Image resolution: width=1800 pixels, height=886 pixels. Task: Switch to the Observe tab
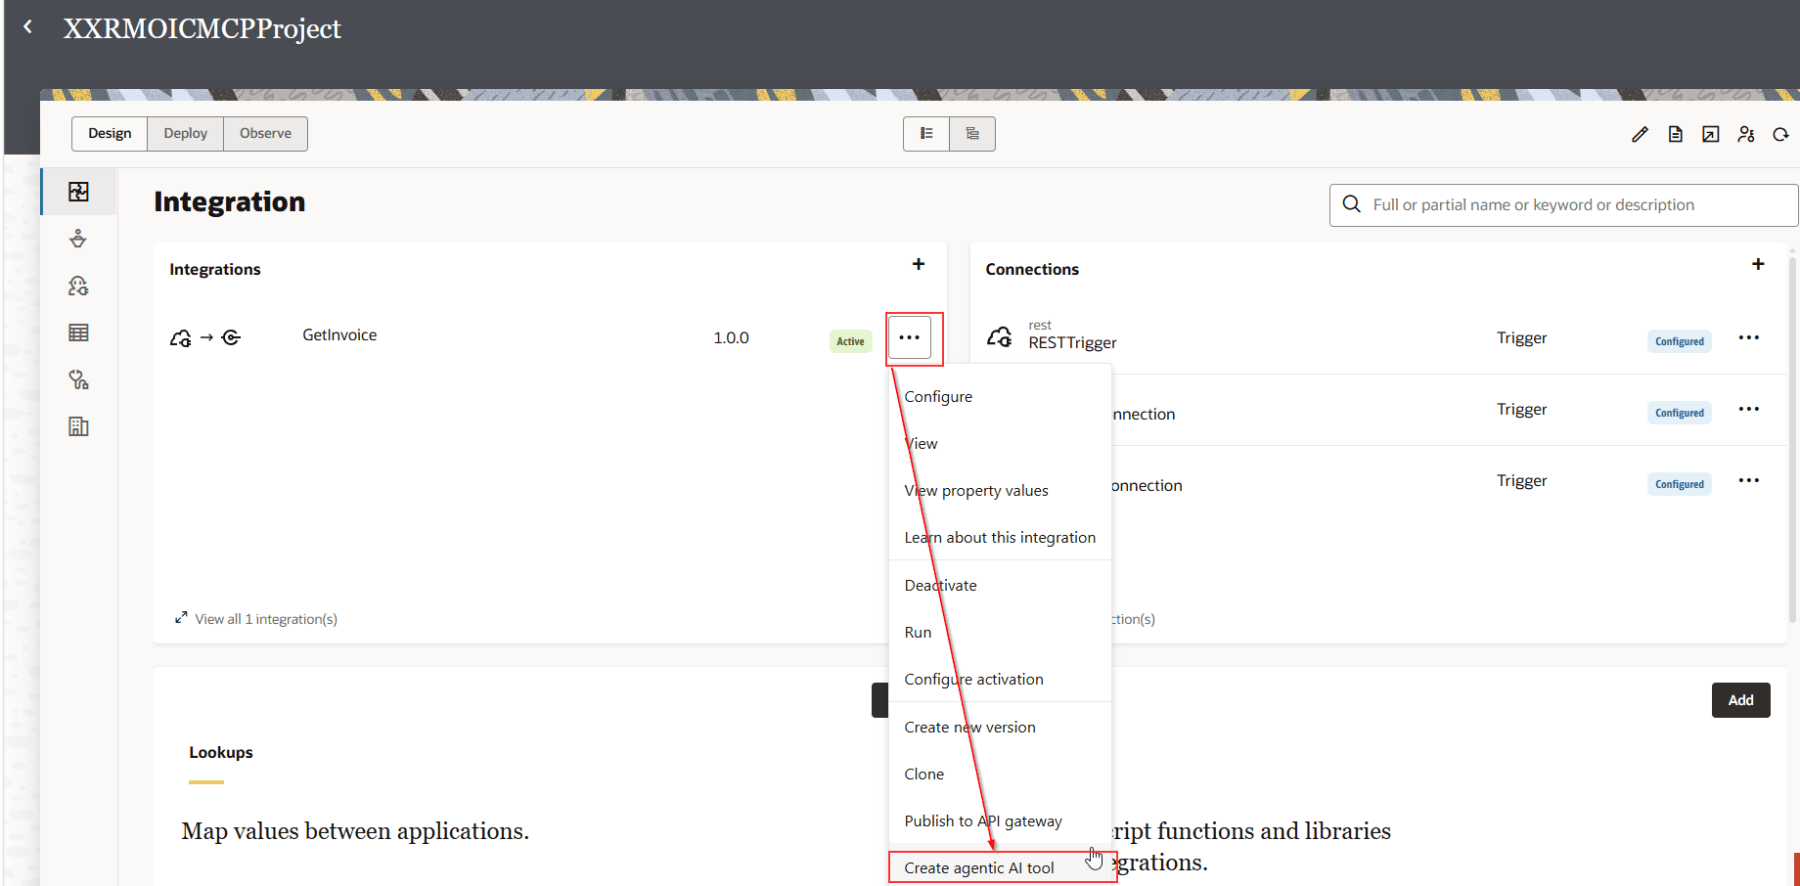[x=265, y=134]
